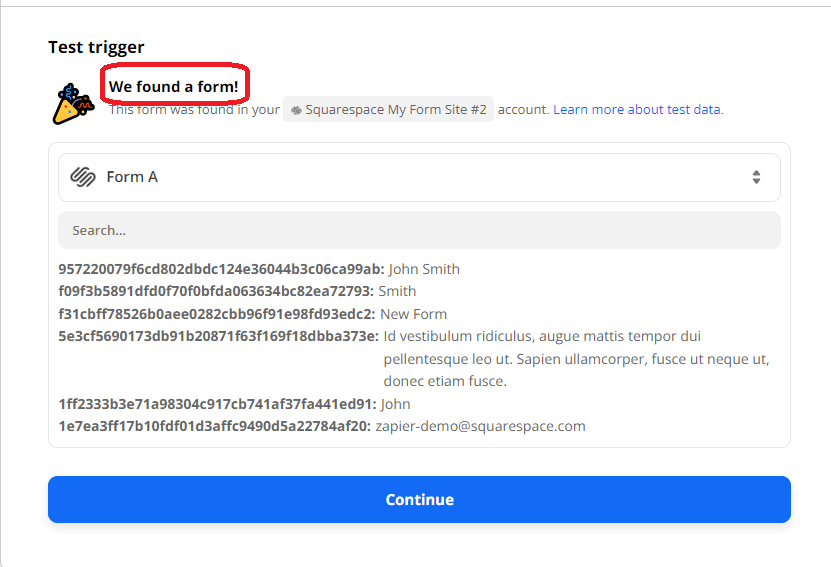This screenshot has width=831, height=567.
Task: Click the Squarespace My Form Site #2 badge
Action: 388,110
